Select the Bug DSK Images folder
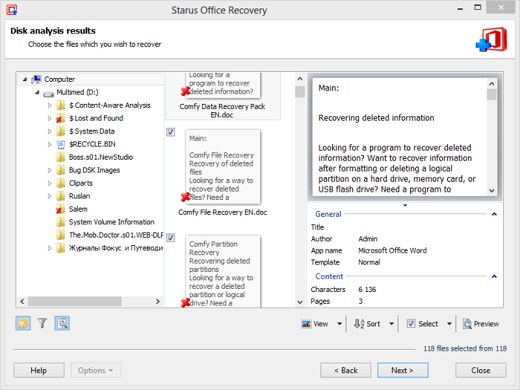This screenshot has width=520, height=390. [x=94, y=170]
